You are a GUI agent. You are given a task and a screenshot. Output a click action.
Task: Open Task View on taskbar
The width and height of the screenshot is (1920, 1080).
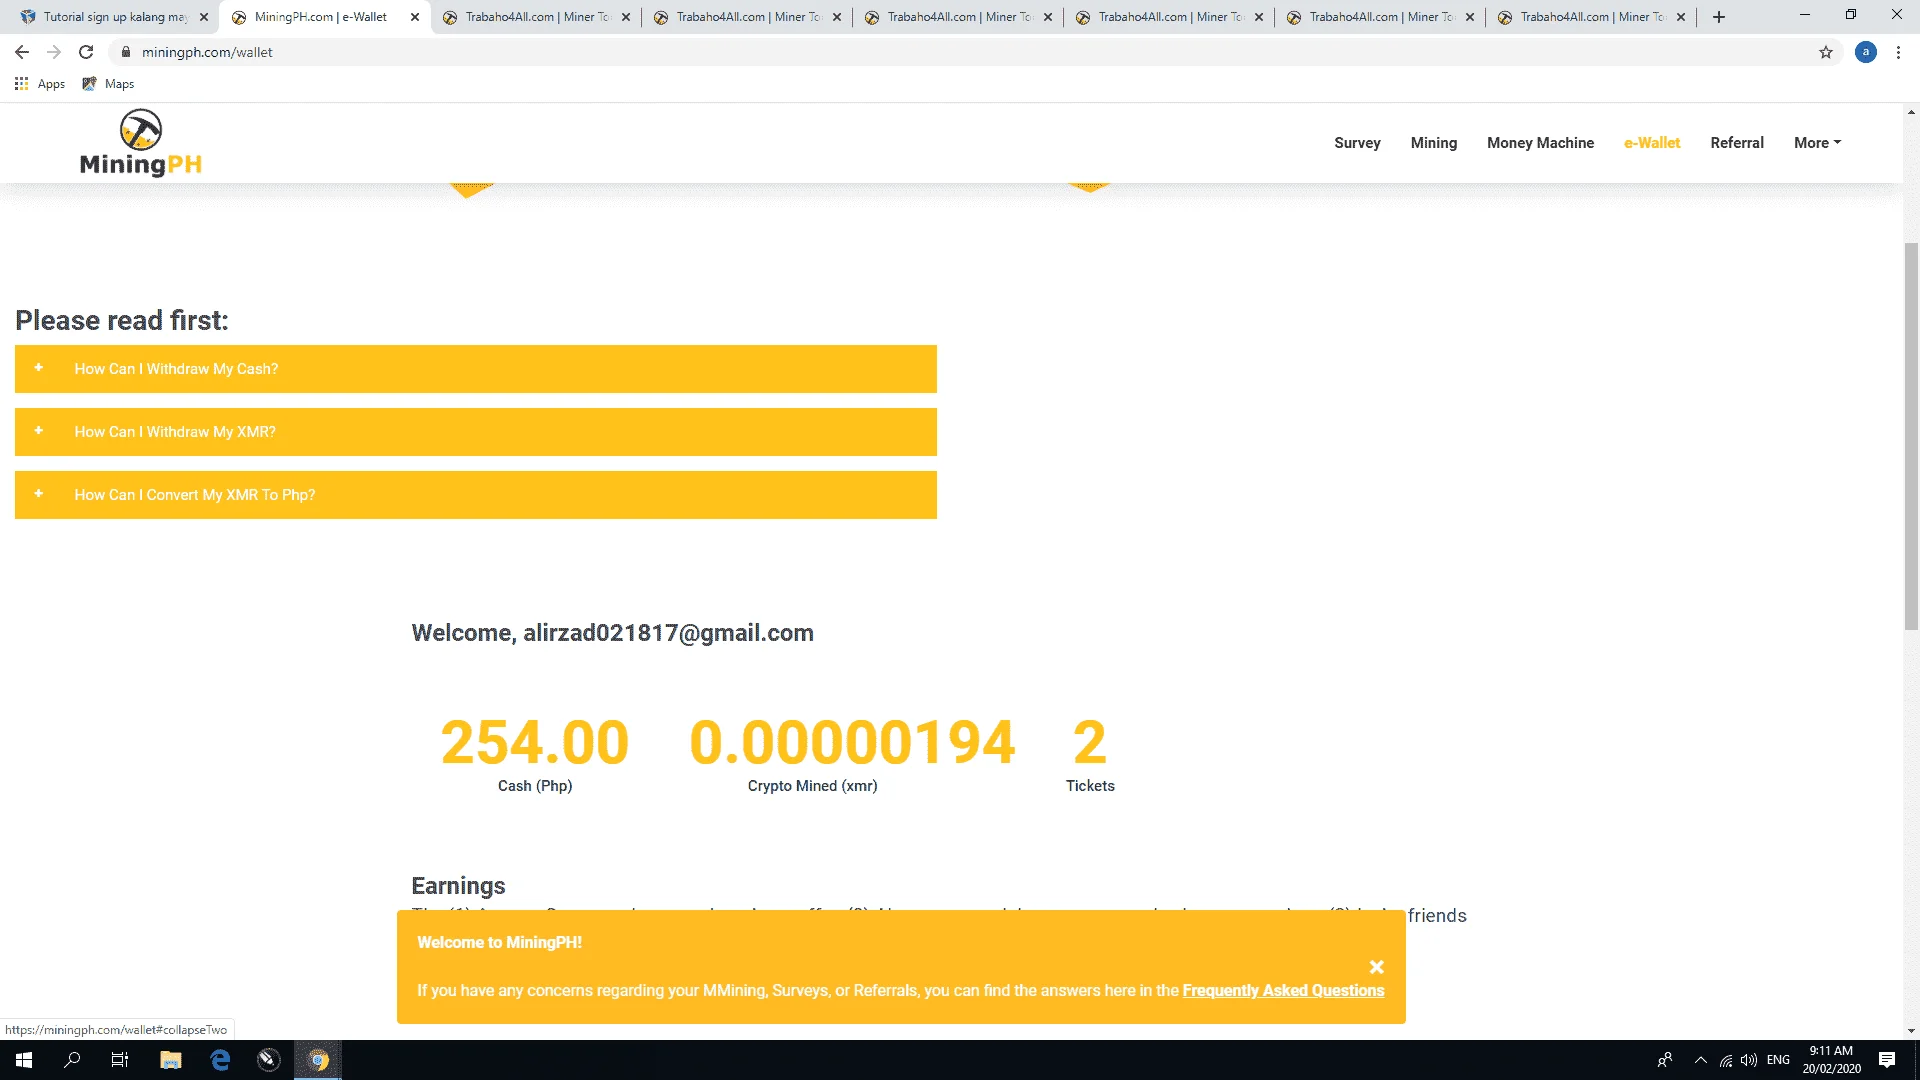click(120, 1060)
